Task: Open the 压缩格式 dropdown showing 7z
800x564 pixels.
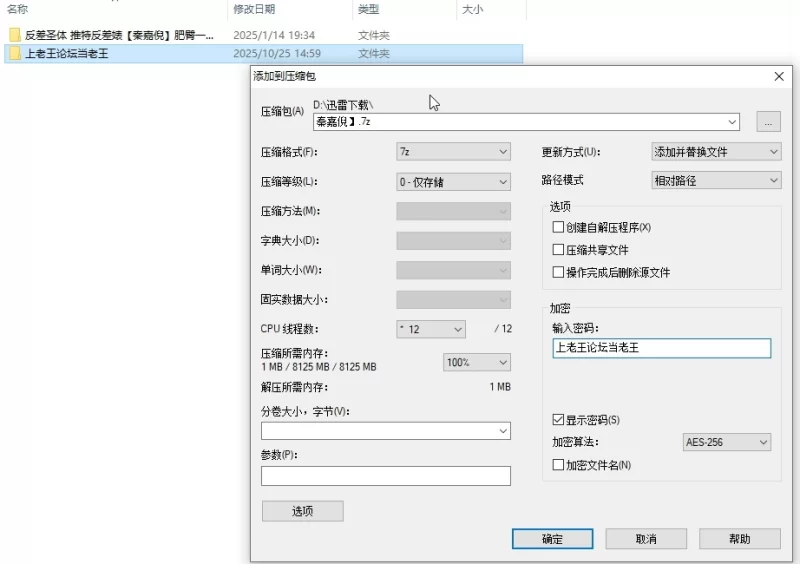Action: click(453, 152)
